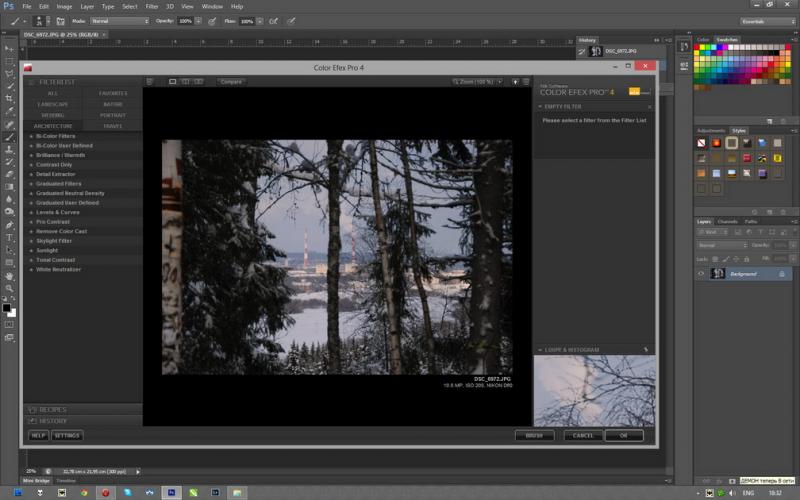Image resolution: width=800 pixels, height=500 pixels.
Task: Open Chrome from the Windows taskbar
Action: point(84,492)
